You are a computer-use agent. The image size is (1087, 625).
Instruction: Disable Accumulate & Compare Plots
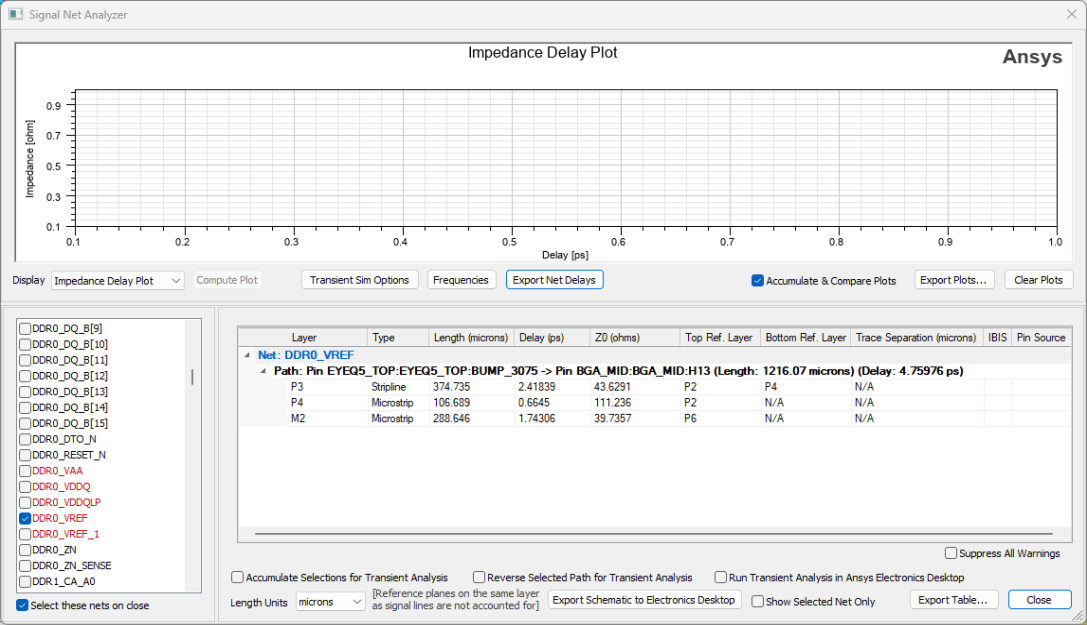[757, 280]
